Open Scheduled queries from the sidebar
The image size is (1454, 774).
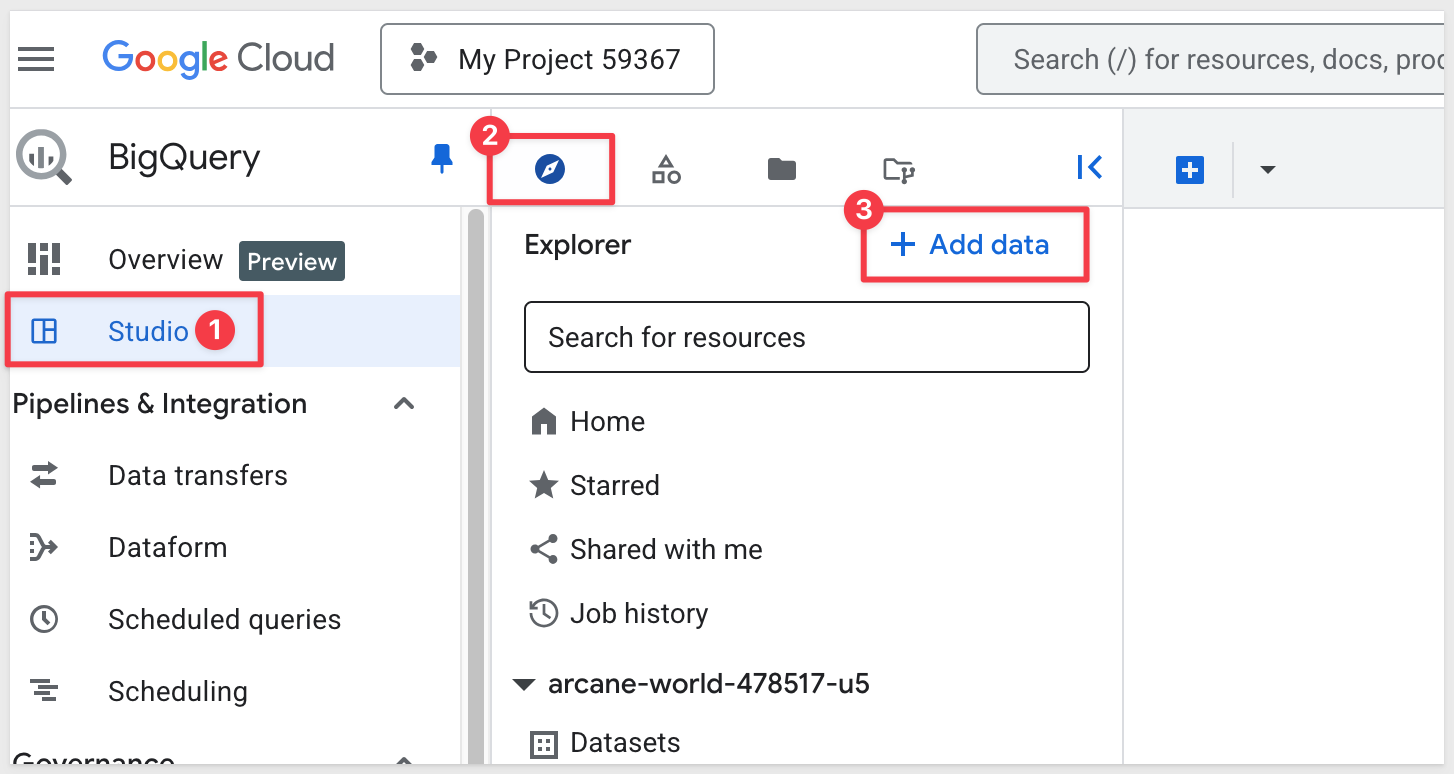(x=224, y=620)
